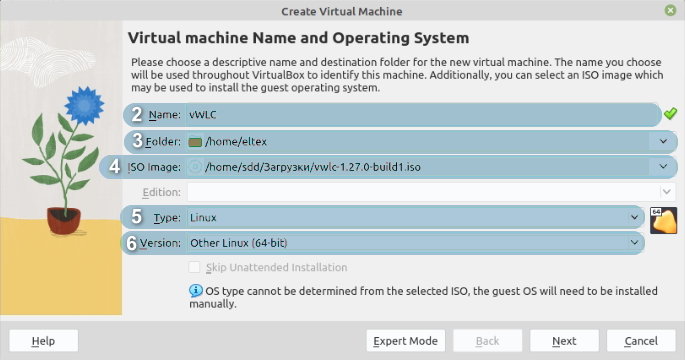Open Version dropdown showing Other Linux (64-bit)
Screen dimensions: 685x360
(x=415, y=243)
